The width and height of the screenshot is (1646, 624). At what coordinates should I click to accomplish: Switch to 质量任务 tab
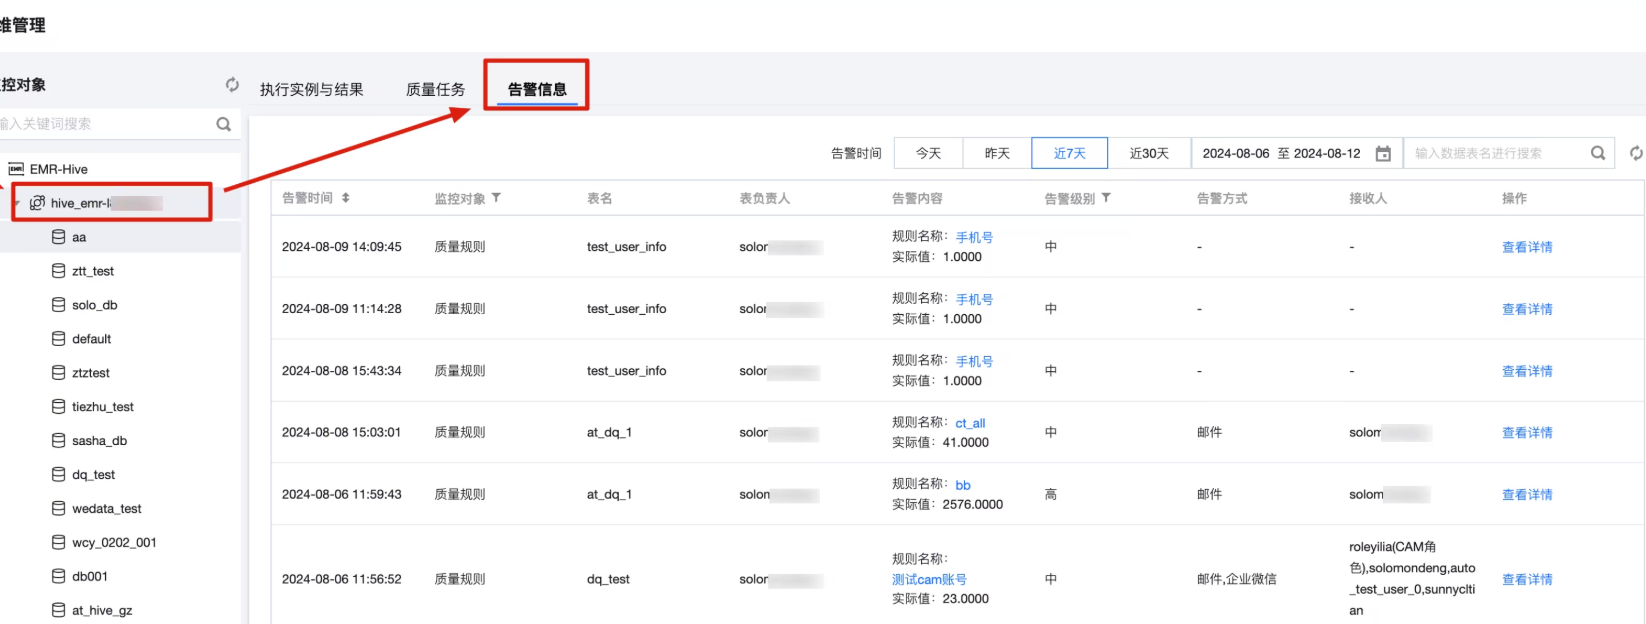[435, 90]
